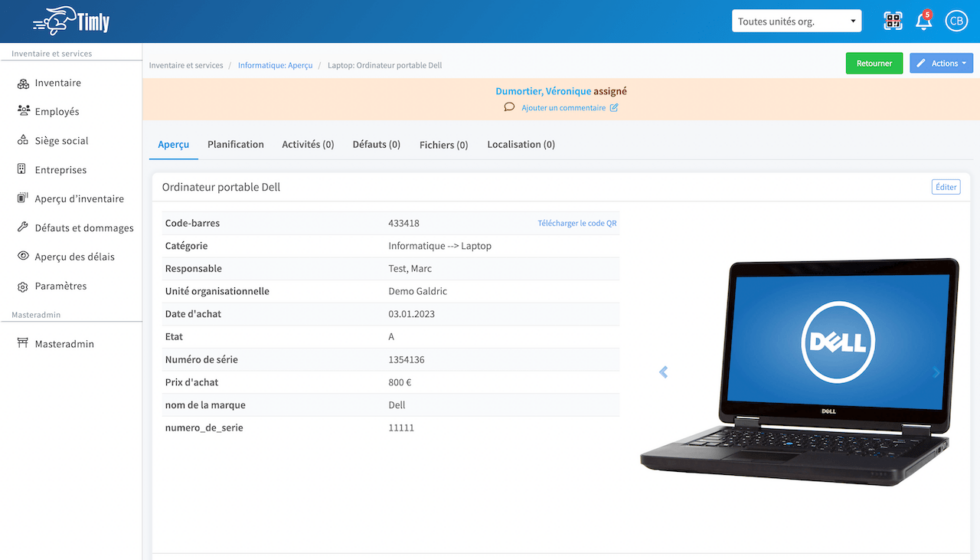Click the Employés sidebar icon
Screen dimensions: 980x560
coord(23,111)
